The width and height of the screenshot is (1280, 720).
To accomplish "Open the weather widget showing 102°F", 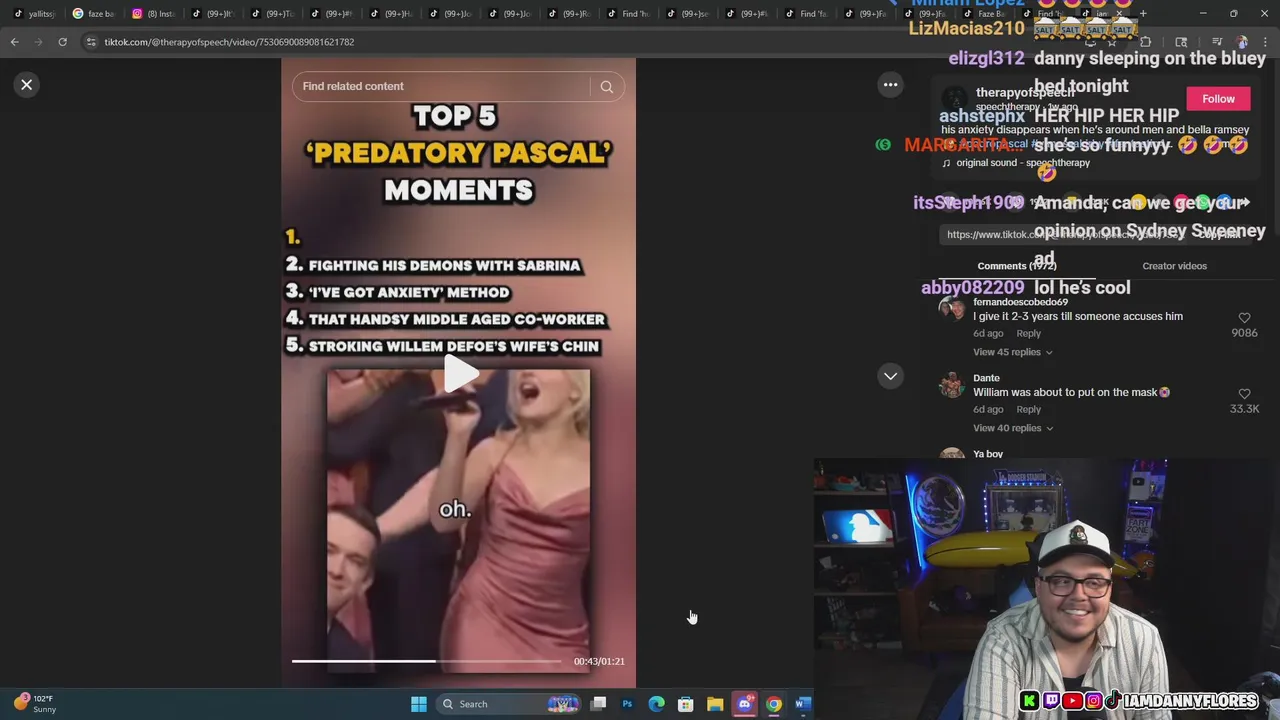I will pos(35,704).
